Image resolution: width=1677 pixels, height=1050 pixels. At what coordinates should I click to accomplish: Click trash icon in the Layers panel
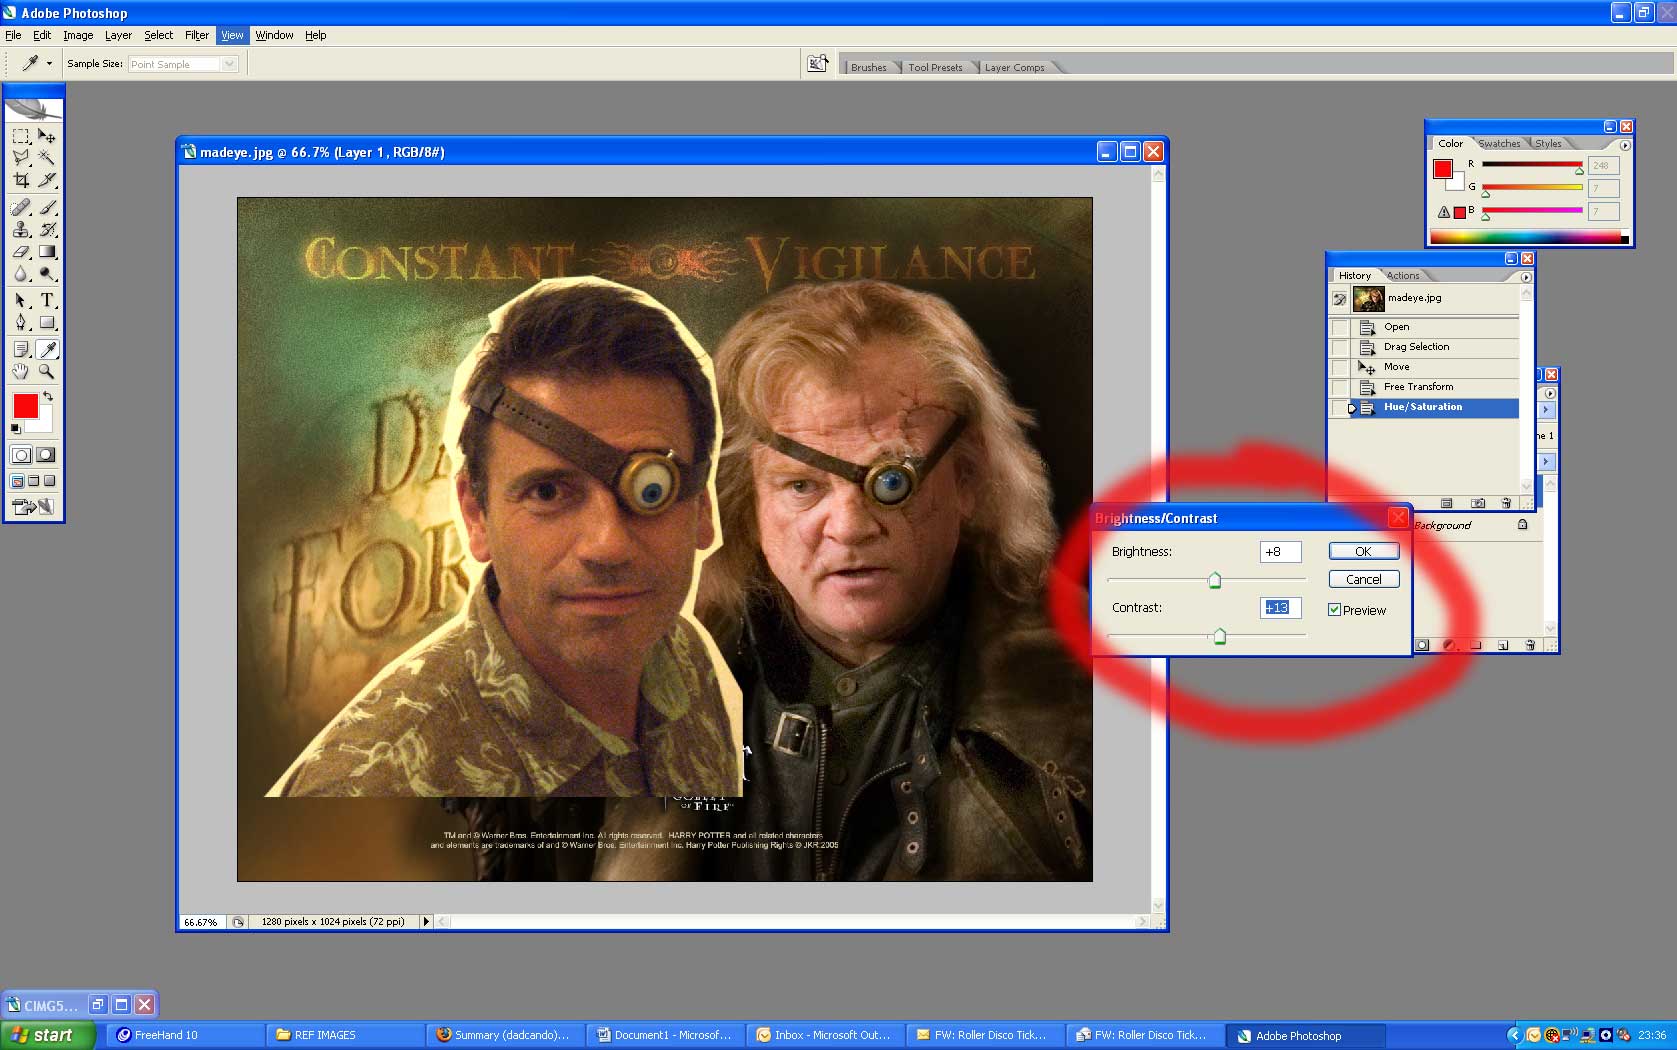(x=1530, y=645)
